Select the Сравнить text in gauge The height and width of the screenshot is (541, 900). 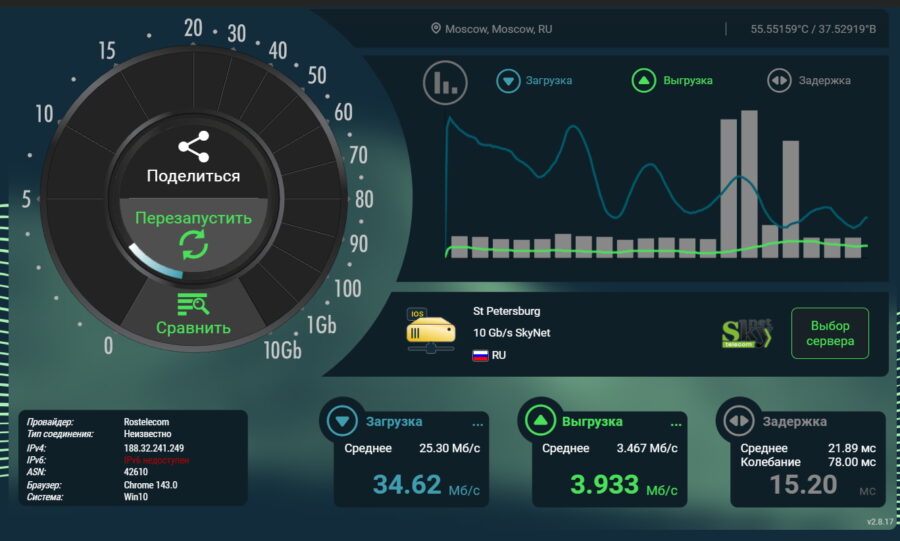(193, 327)
